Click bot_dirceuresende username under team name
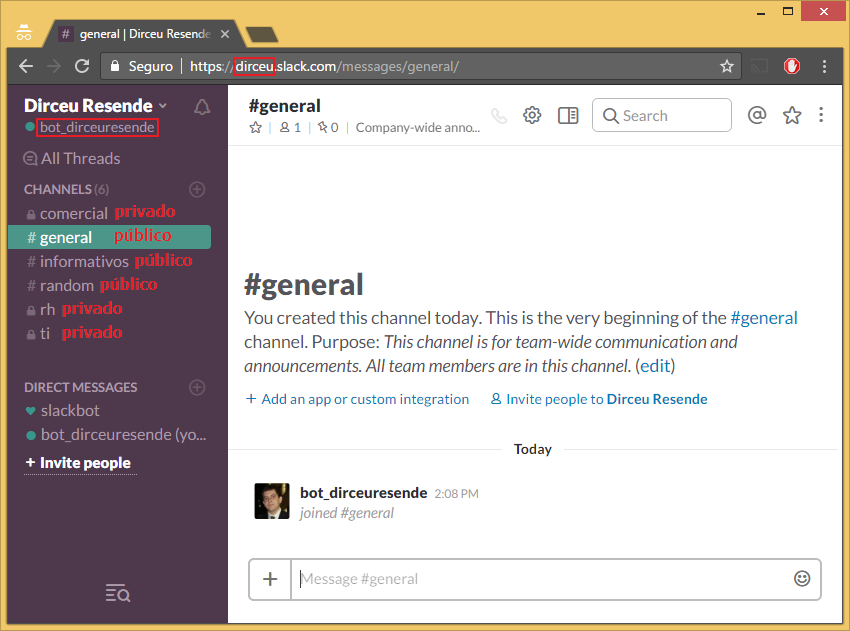Image resolution: width=850 pixels, height=631 pixels. [x=97, y=127]
